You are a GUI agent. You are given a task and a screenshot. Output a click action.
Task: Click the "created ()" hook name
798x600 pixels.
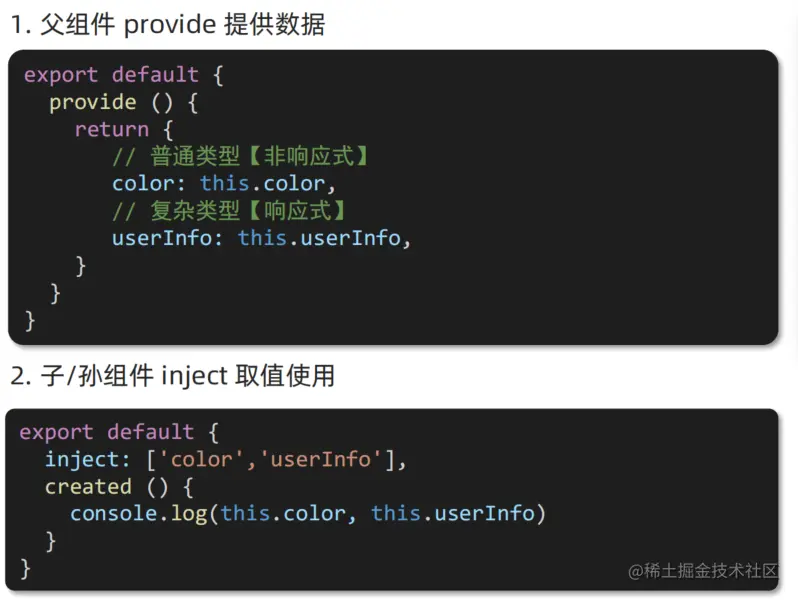88,486
